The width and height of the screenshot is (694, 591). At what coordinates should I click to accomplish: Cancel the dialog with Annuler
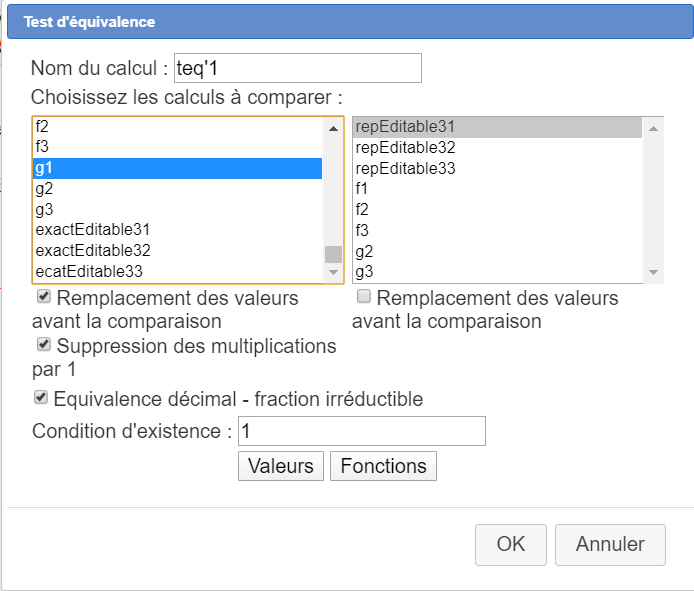[610, 544]
